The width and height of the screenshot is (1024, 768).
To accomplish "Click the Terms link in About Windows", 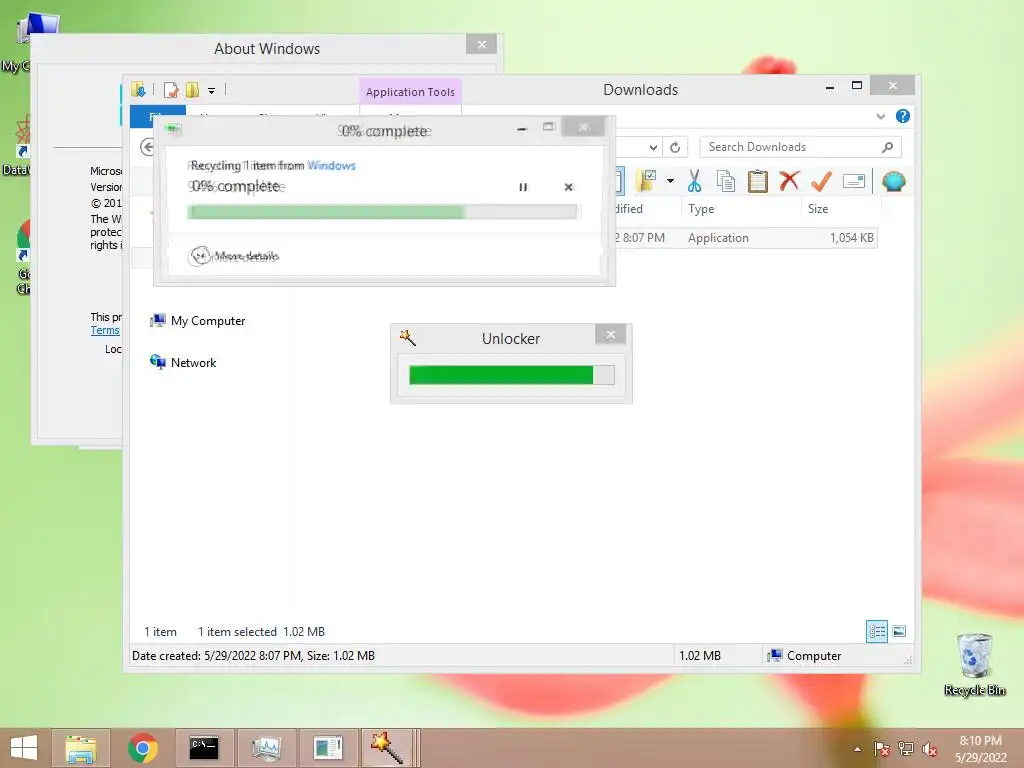I will pyautogui.click(x=105, y=330).
